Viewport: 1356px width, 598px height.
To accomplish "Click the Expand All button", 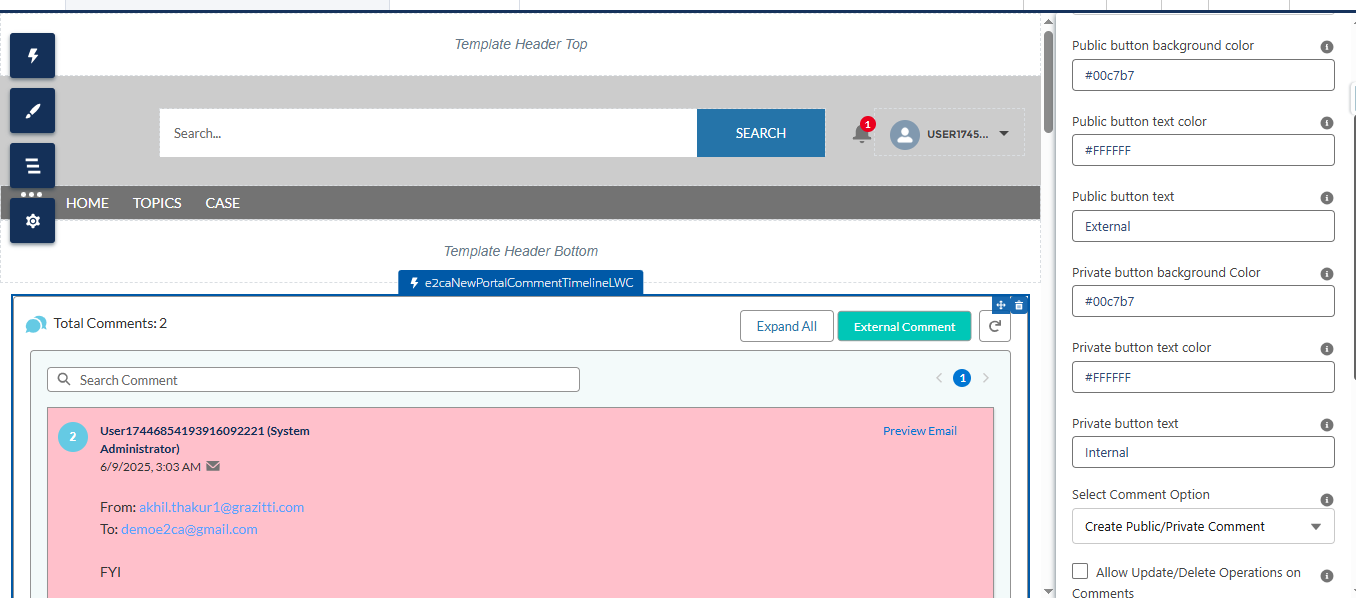I will tap(786, 326).
